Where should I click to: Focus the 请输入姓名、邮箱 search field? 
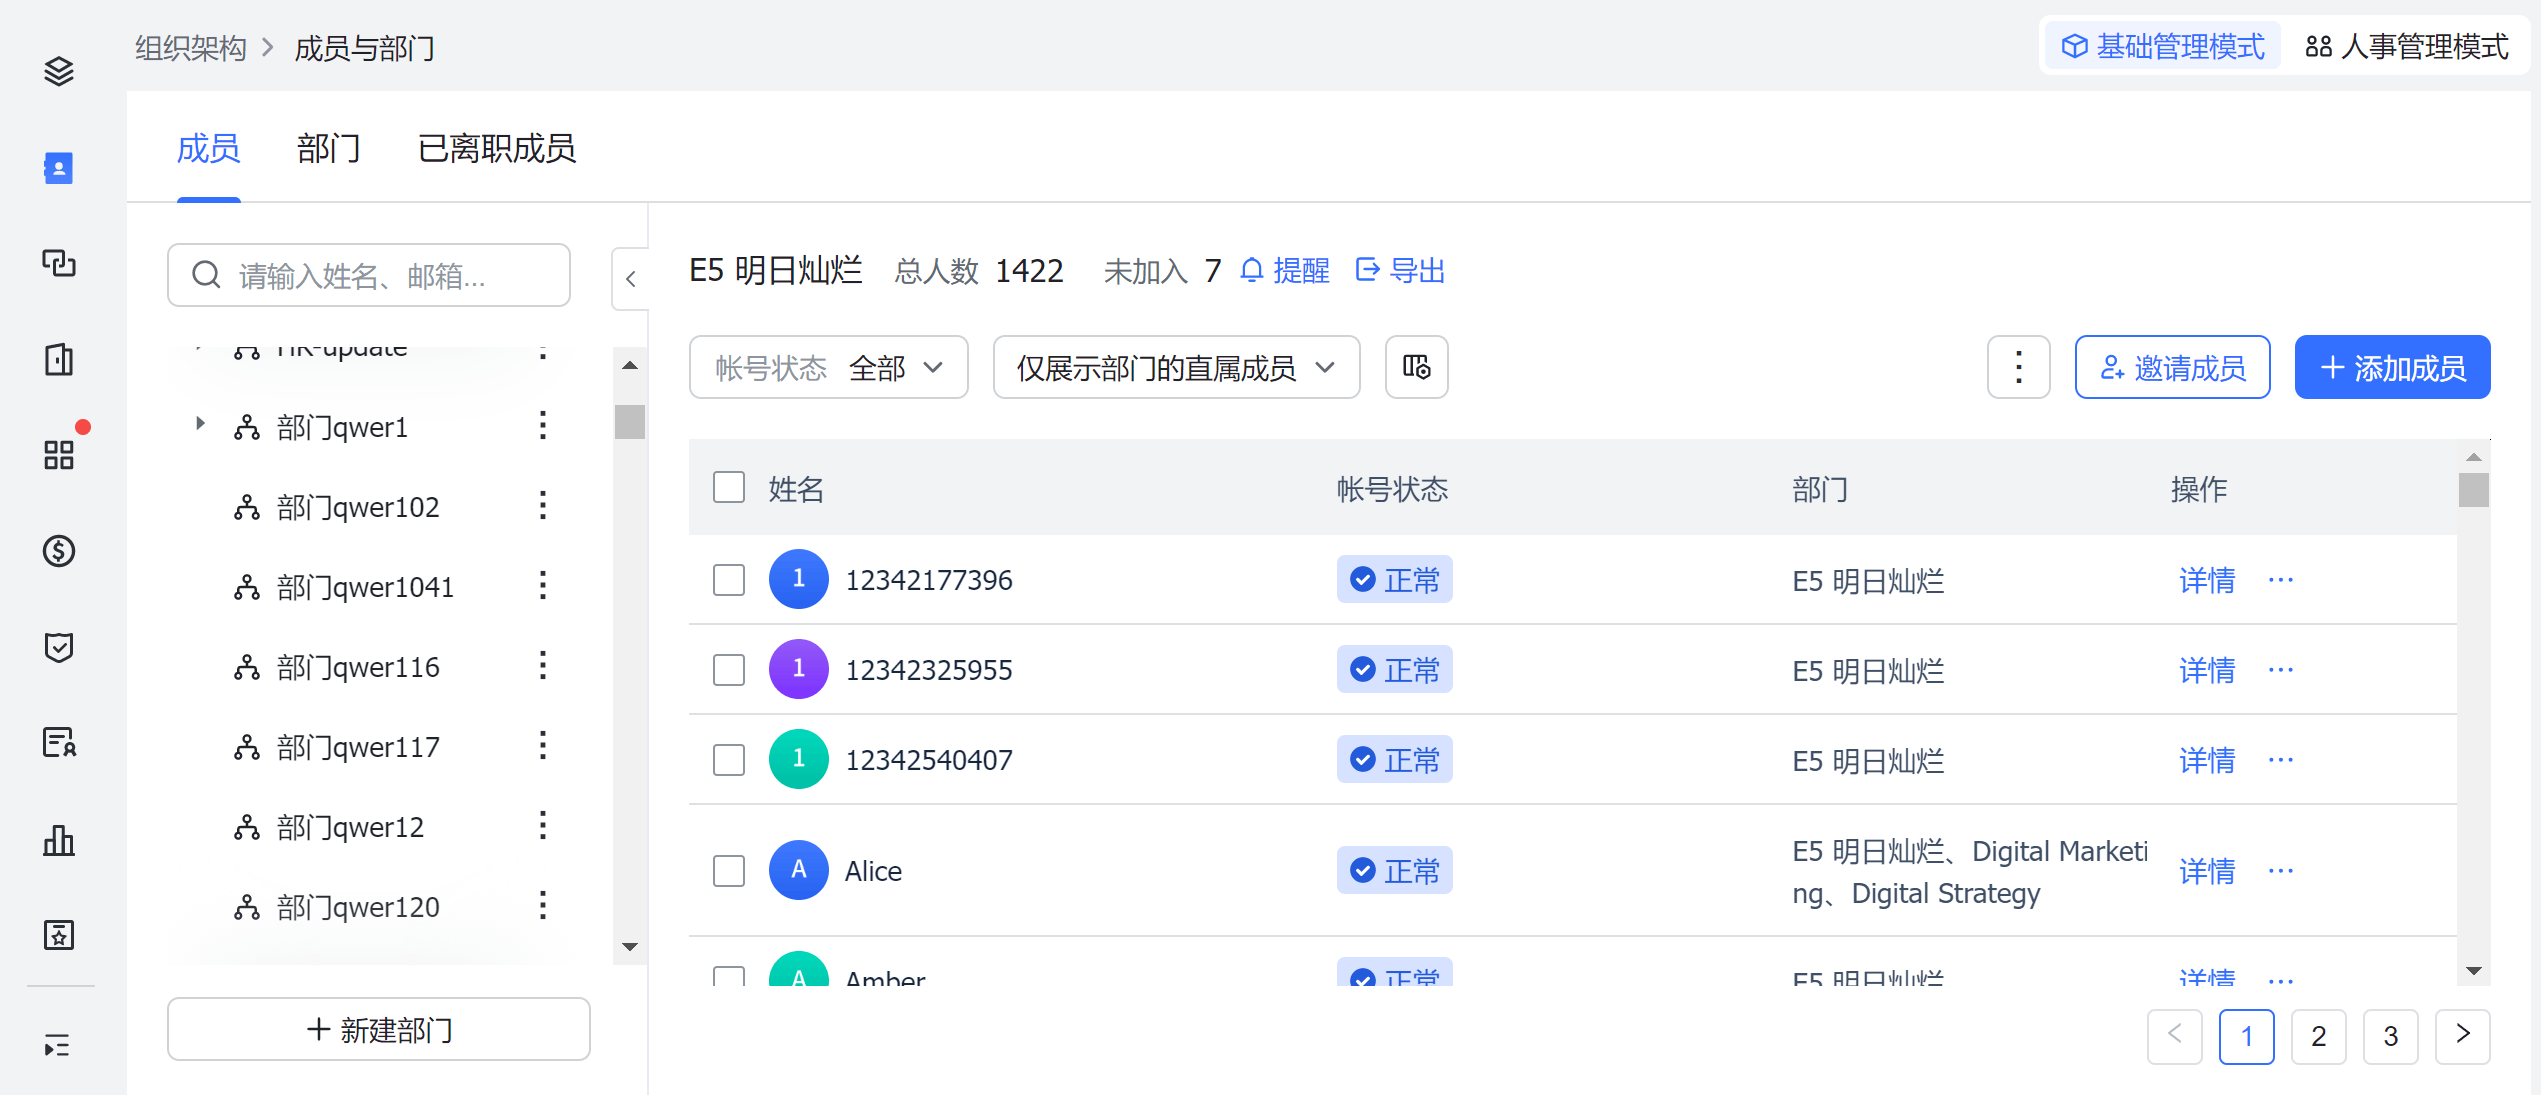(x=369, y=275)
